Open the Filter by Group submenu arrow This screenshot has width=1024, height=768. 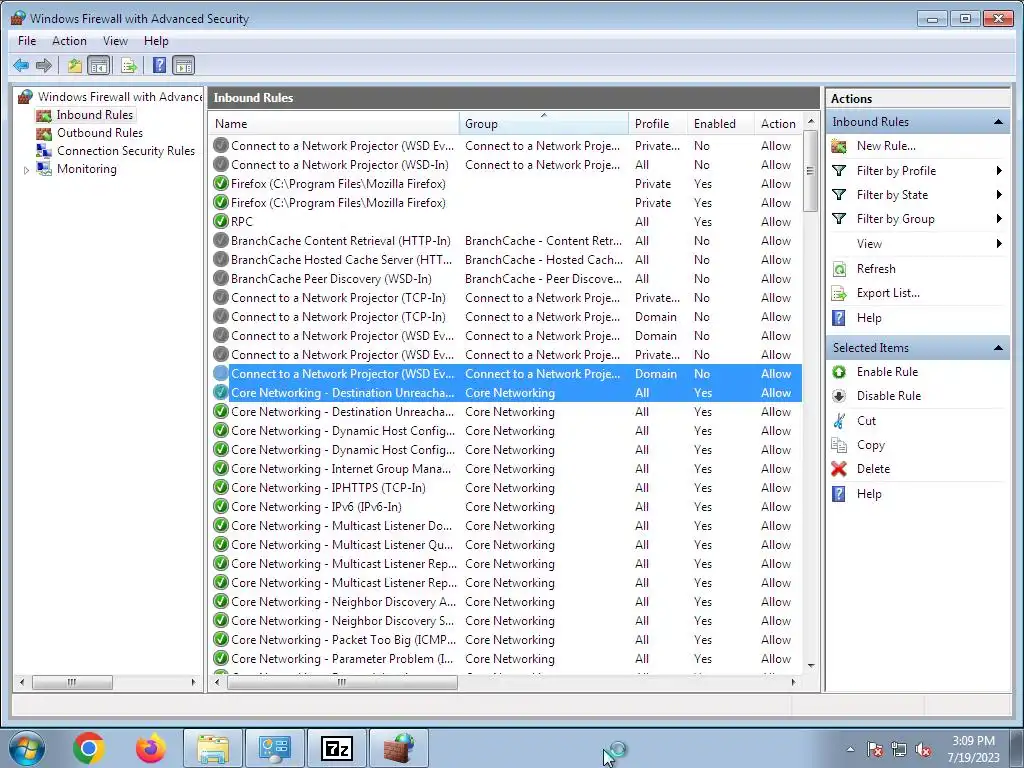[999, 219]
